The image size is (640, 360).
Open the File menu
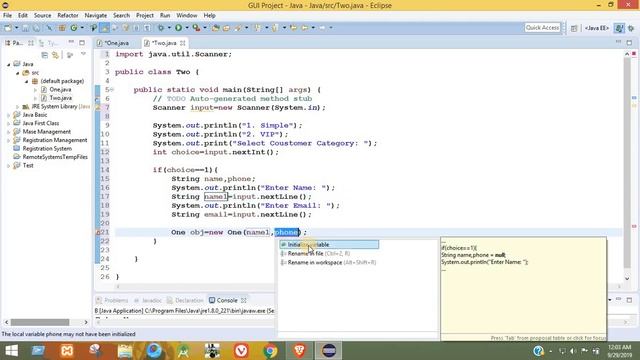coord(7,16)
